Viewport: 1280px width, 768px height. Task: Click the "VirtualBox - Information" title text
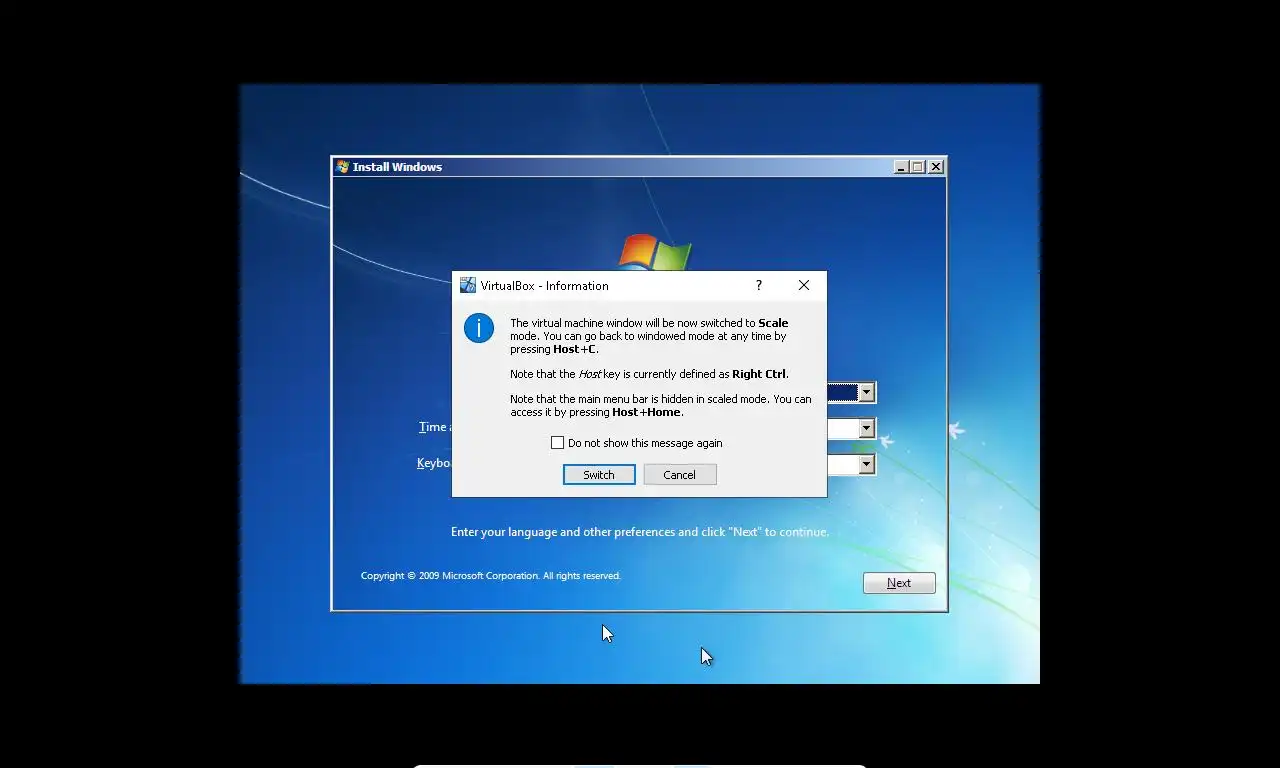(544, 286)
